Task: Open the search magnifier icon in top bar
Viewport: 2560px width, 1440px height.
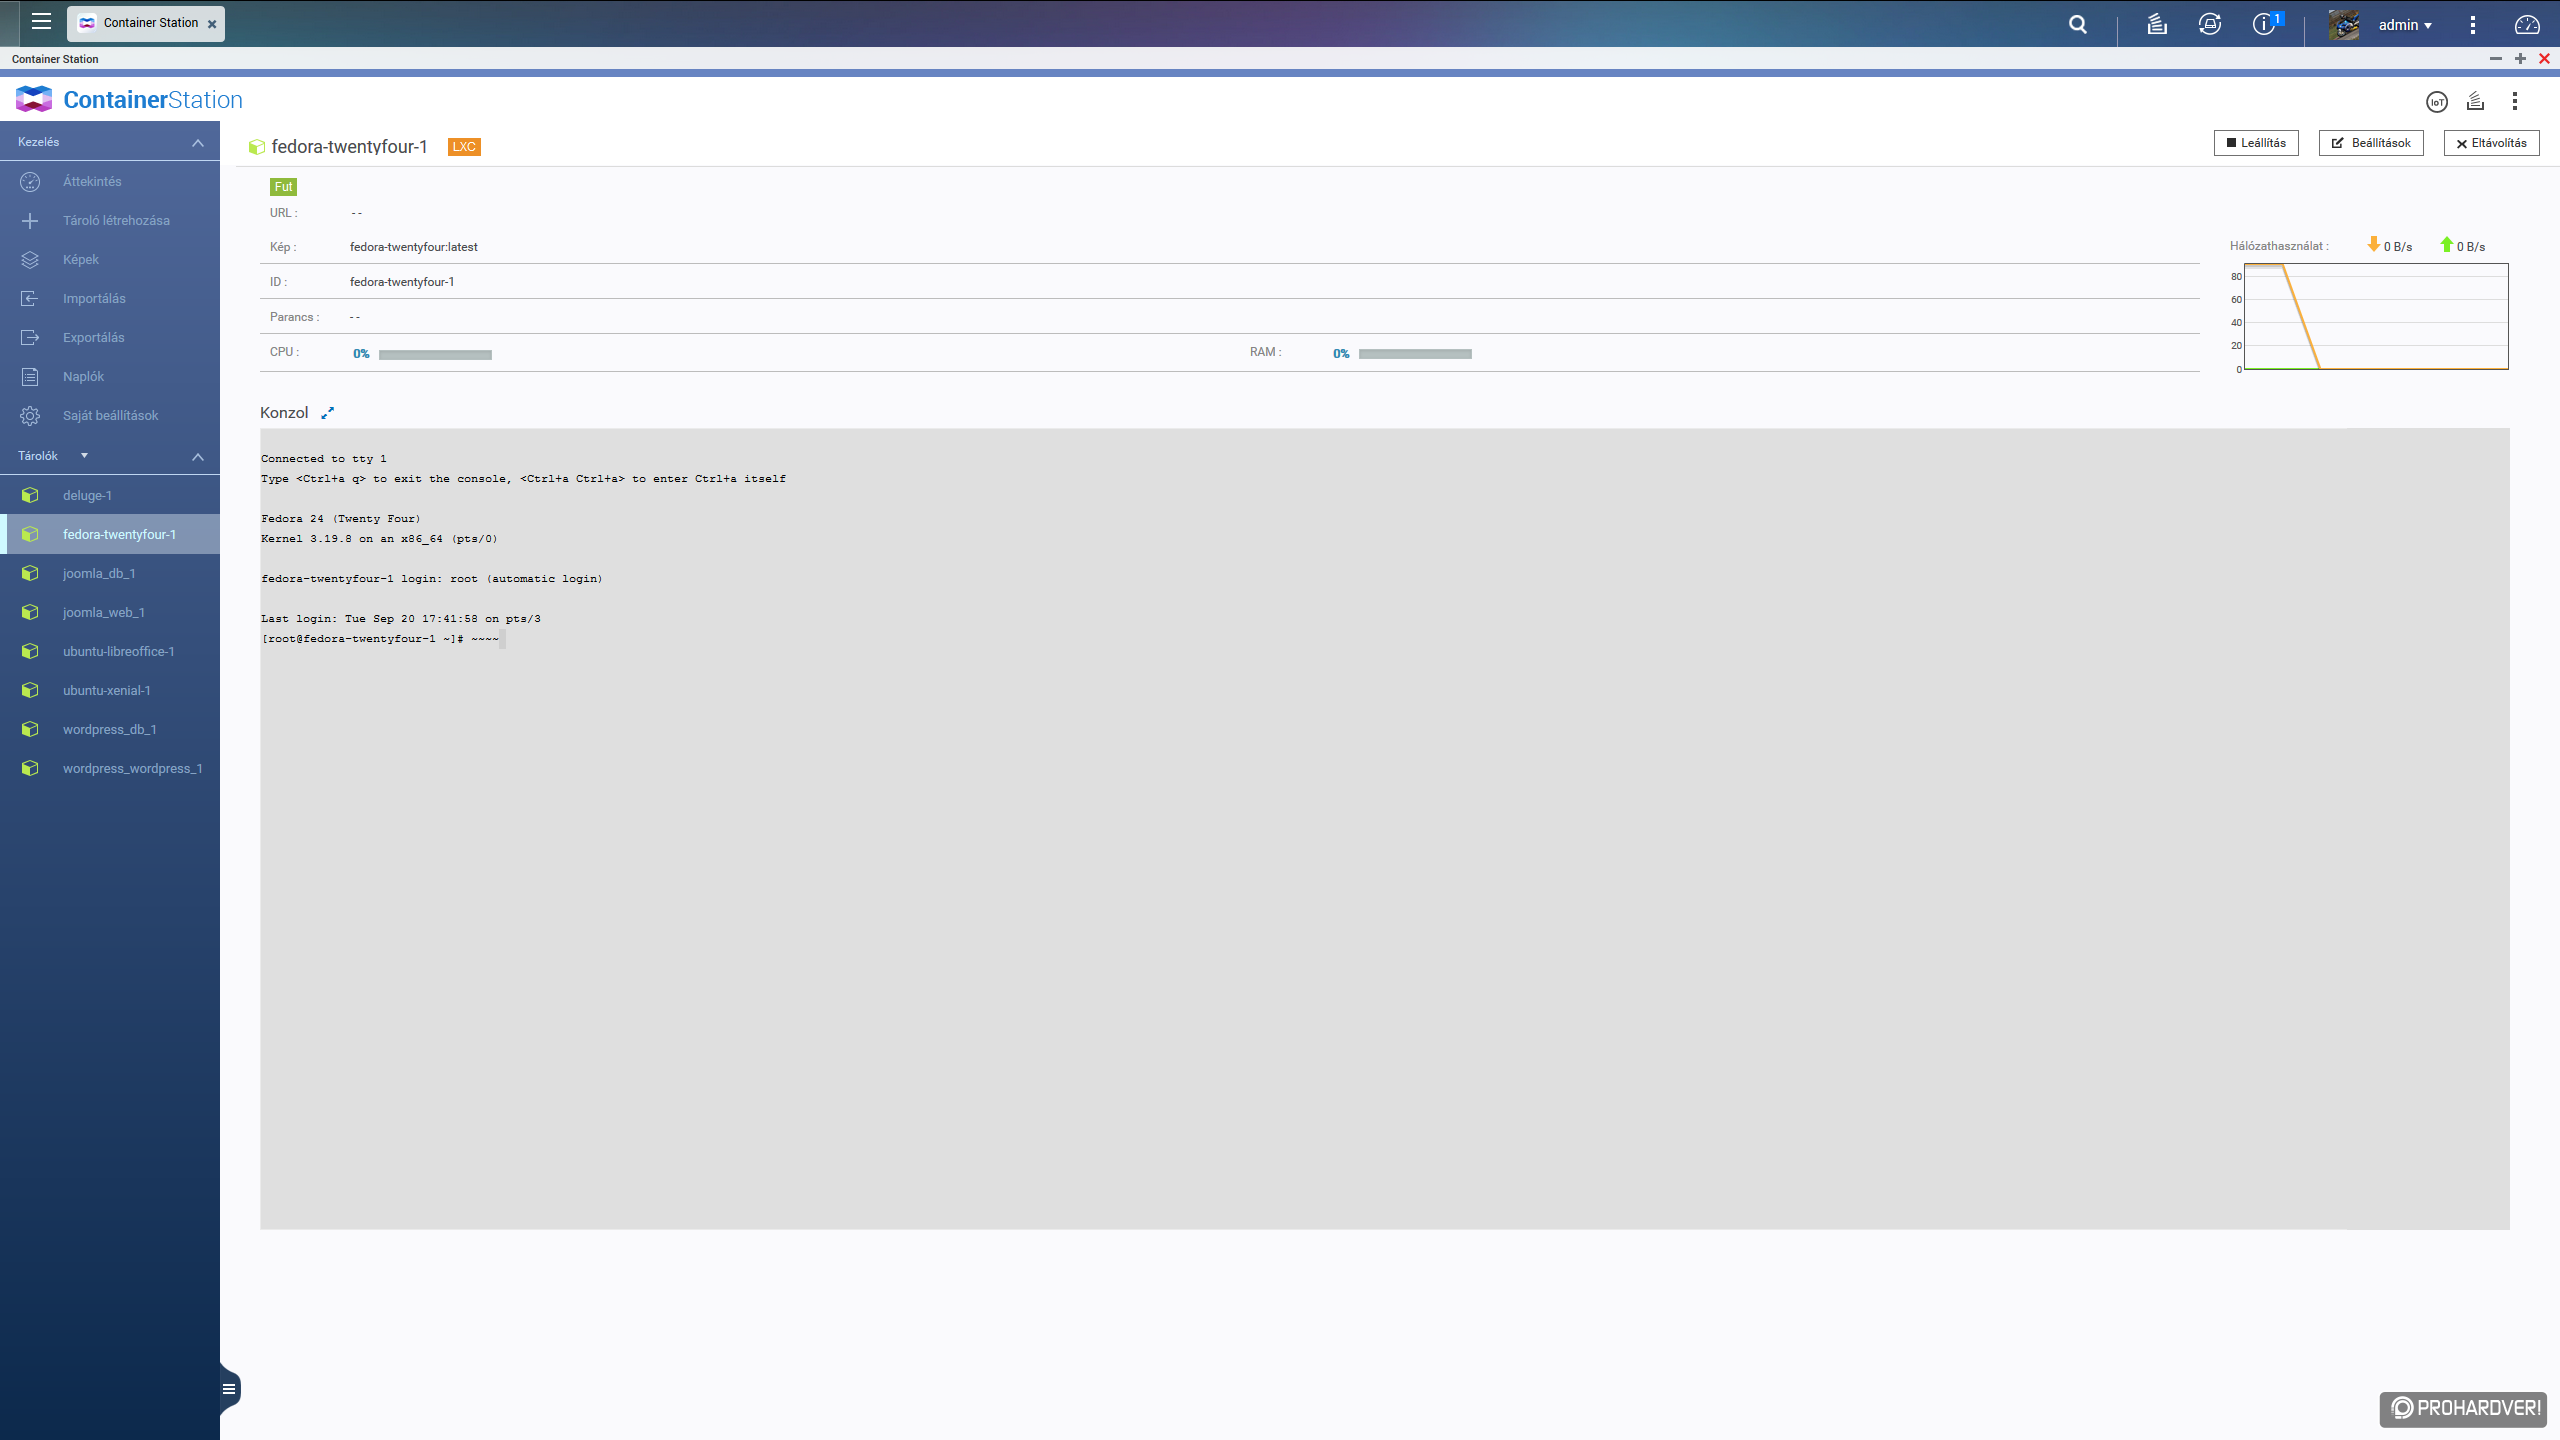Action: [2078, 24]
